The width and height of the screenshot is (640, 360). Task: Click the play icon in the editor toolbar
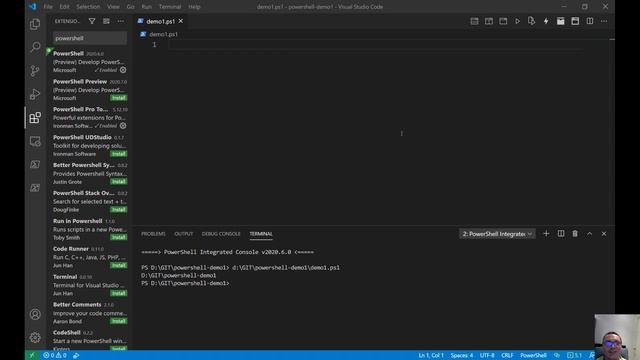point(517,21)
